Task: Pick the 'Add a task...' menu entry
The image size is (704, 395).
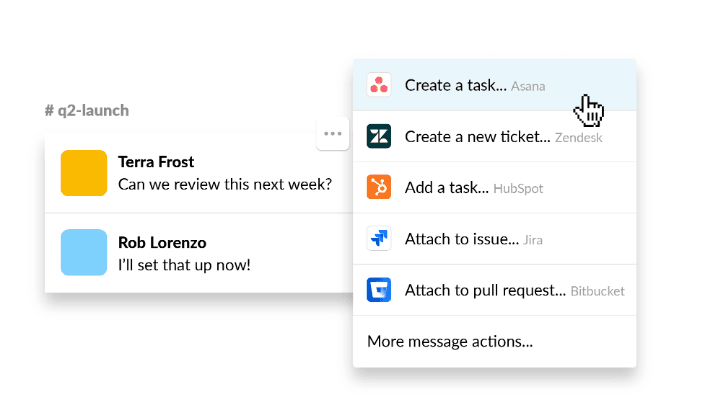Action: pyautogui.click(x=494, y=187)
